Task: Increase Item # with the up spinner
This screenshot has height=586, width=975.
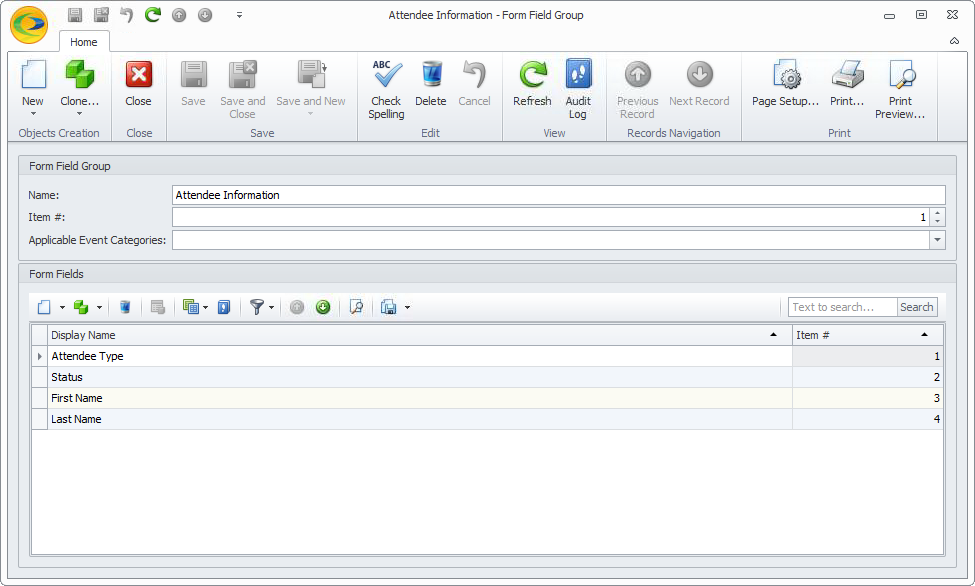Action: coord(938,213)
